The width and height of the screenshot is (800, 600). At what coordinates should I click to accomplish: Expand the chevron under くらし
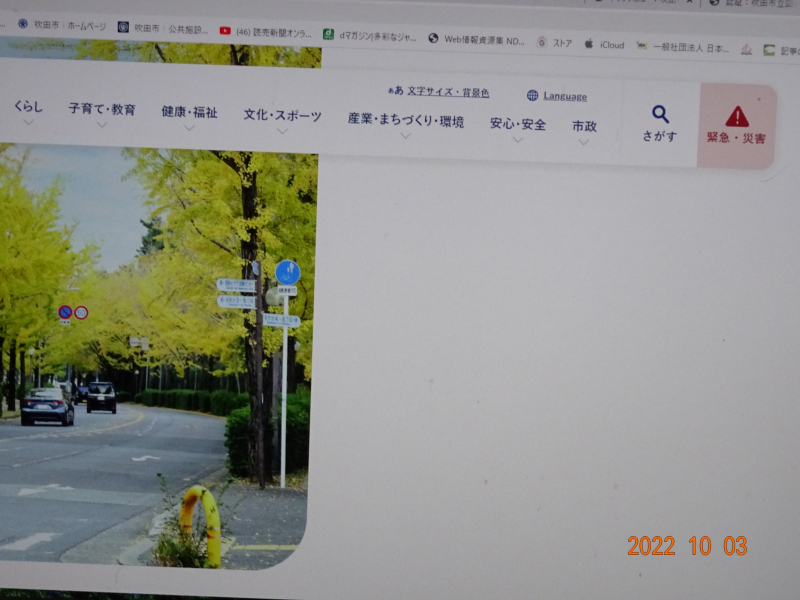29,122
